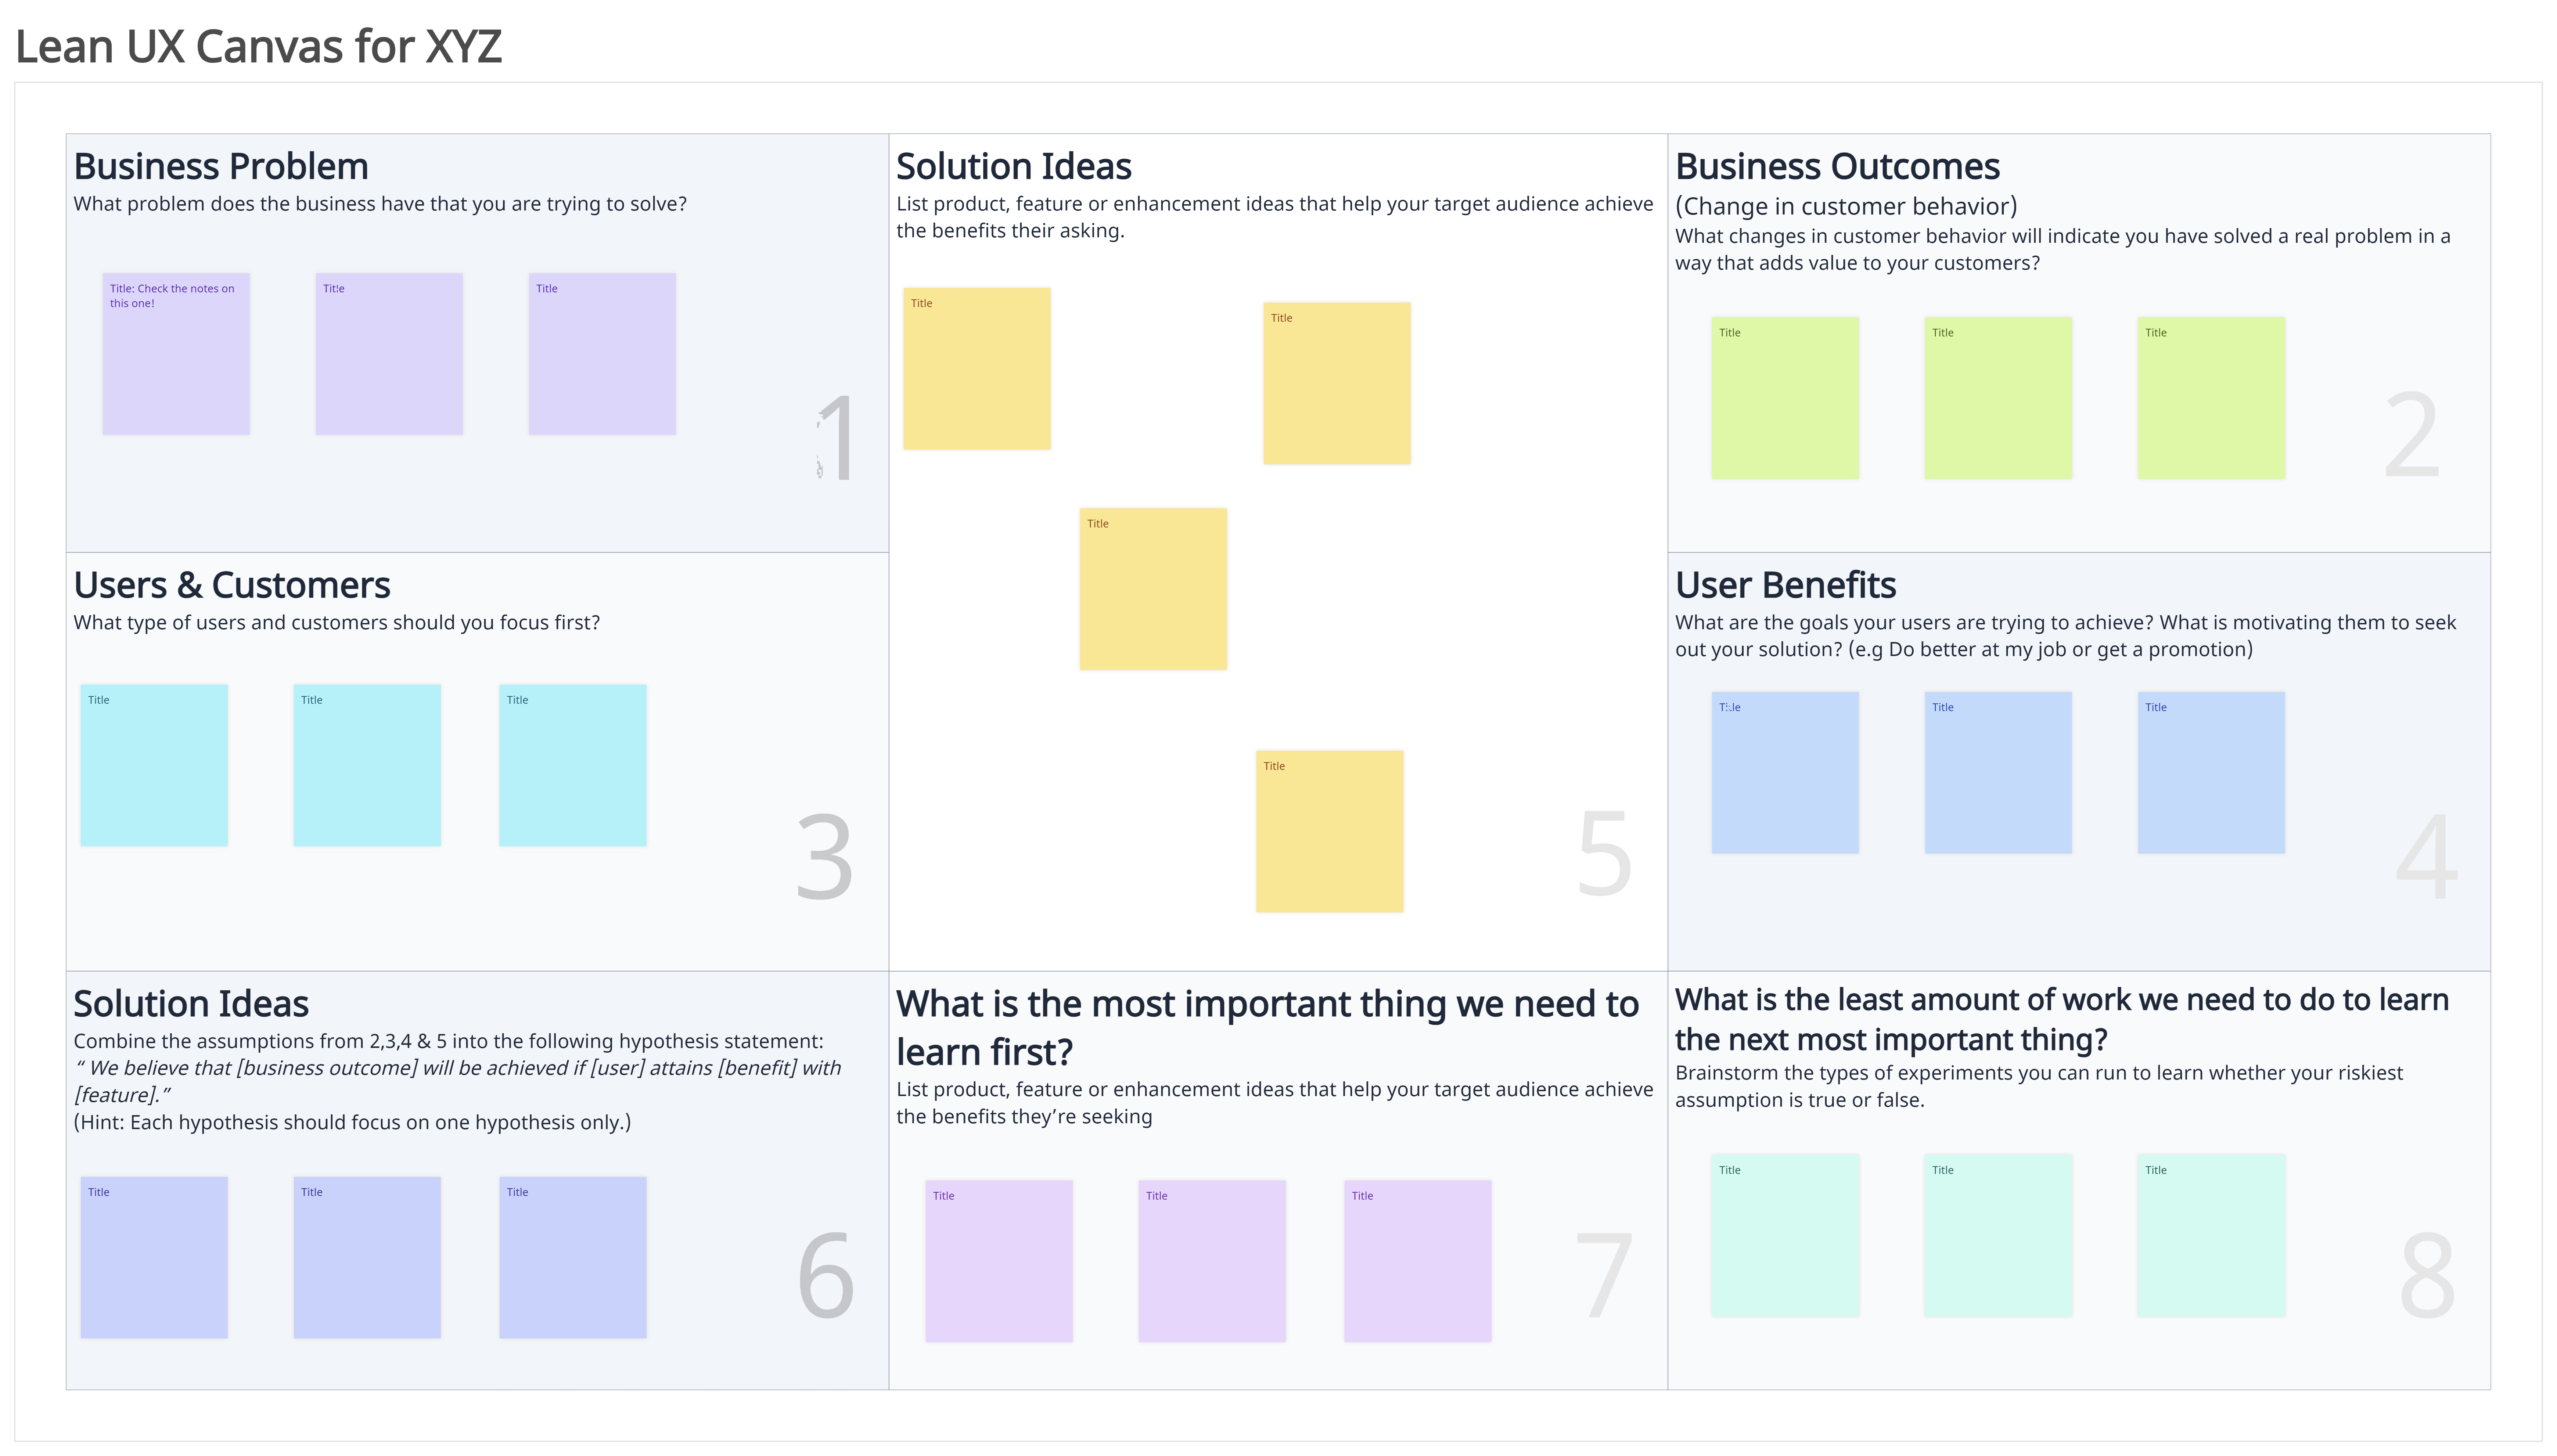Select the 'Business Problem' heading text
2557x1456 pixels.
pyautogui.click(x=221, y=166)
